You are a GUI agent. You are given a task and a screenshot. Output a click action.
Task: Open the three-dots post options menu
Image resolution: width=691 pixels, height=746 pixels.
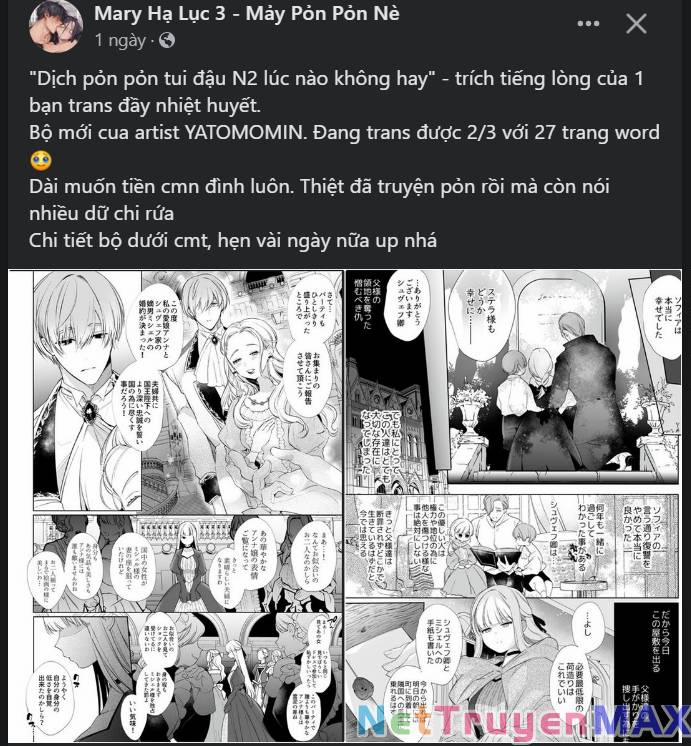point(588,24)
